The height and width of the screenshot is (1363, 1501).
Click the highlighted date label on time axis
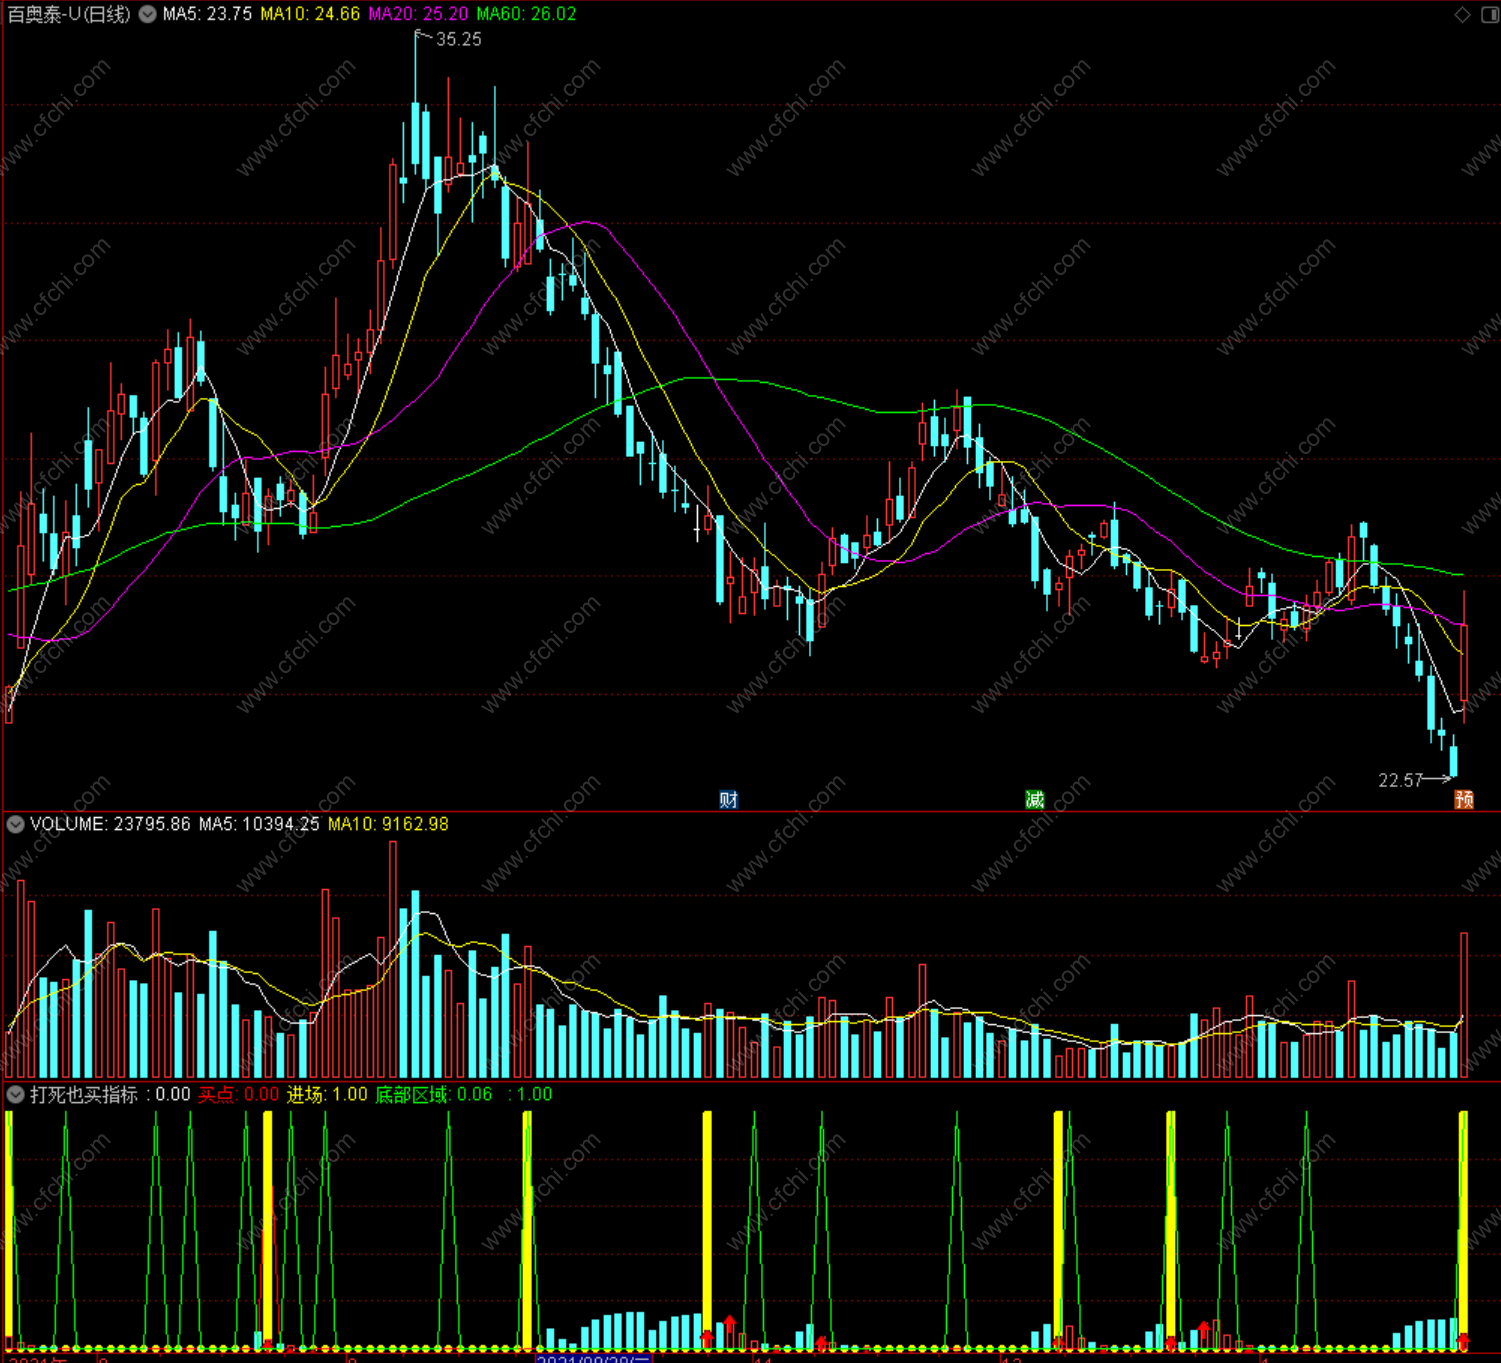click(594, 1358)
